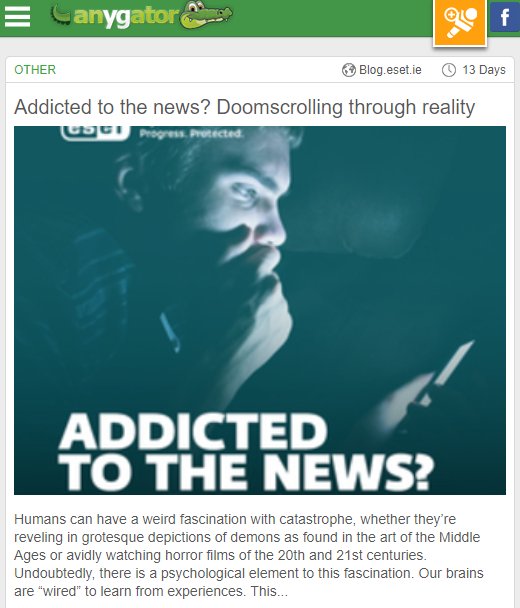Open the orange search microphone button
Image resolution: width=520 pixels, height=608 pixels.
point(460,22)
